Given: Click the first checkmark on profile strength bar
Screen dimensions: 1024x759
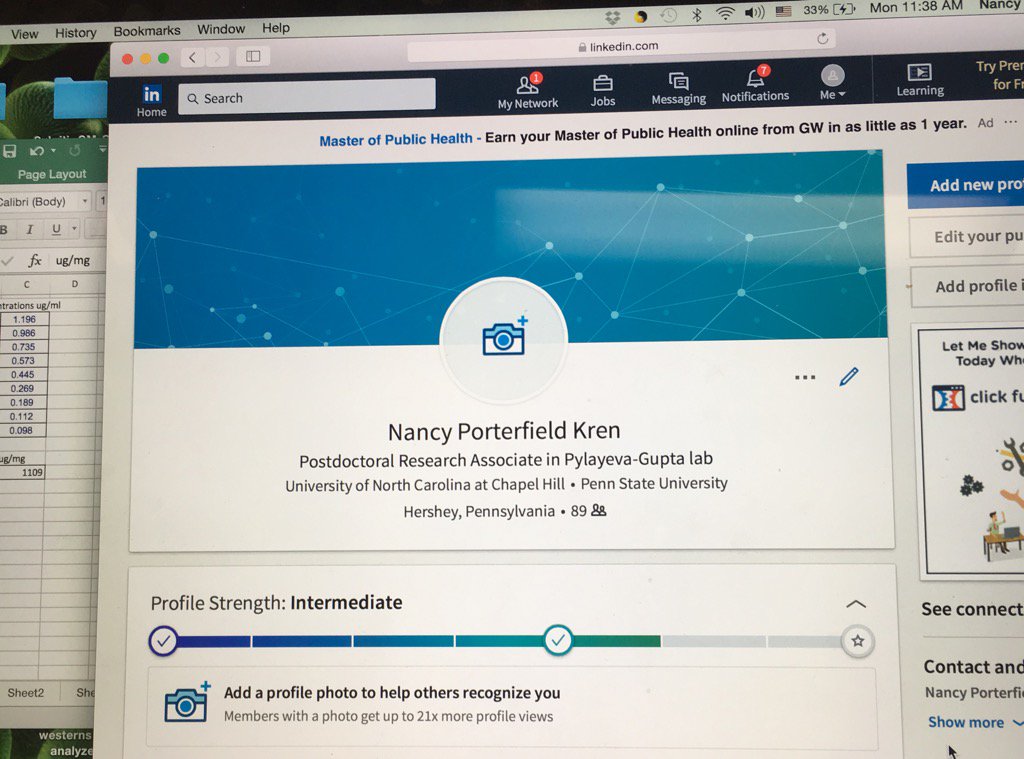Looking at the screenshot, I should pos(163,641).
